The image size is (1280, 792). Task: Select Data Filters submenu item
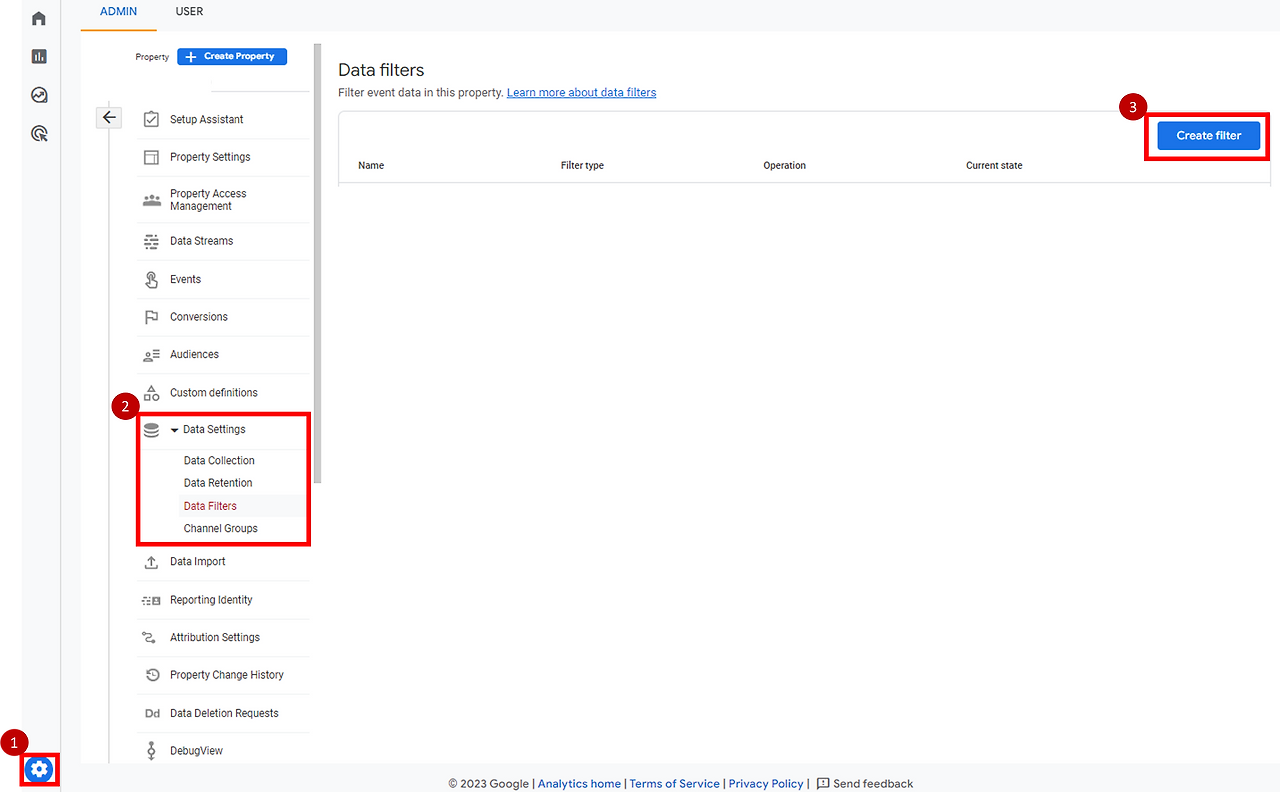pos(210,506)
